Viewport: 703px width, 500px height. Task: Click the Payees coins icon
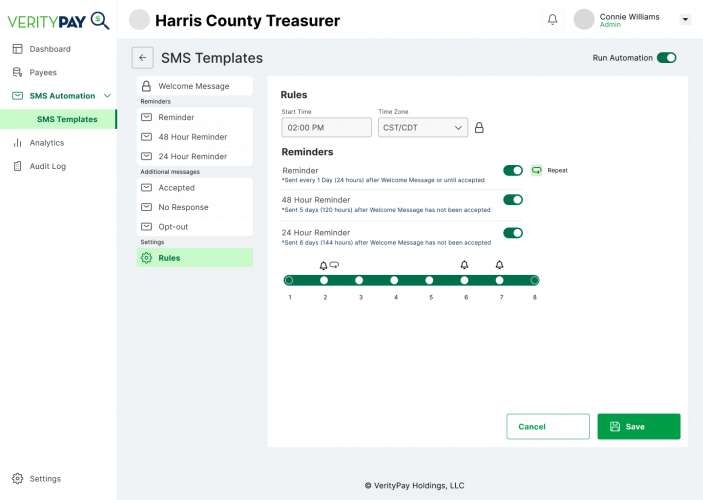17,72
